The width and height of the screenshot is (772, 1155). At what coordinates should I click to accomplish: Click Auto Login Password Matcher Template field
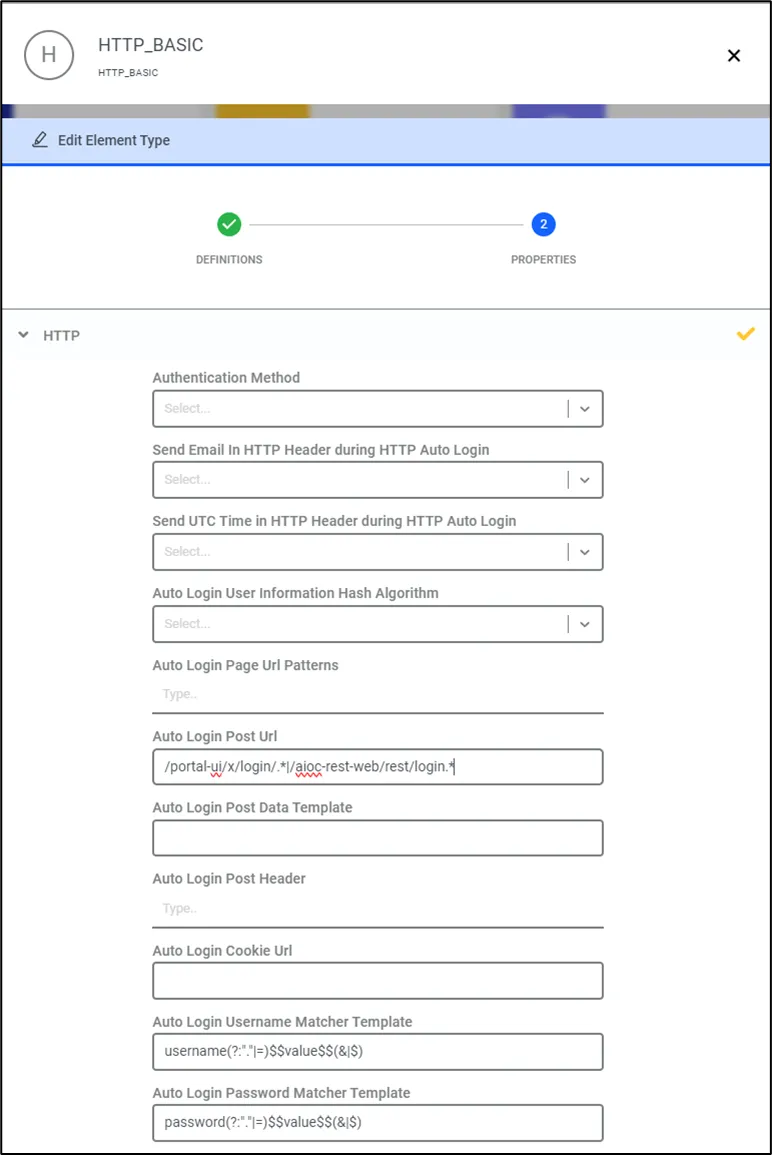point(378,1123)
